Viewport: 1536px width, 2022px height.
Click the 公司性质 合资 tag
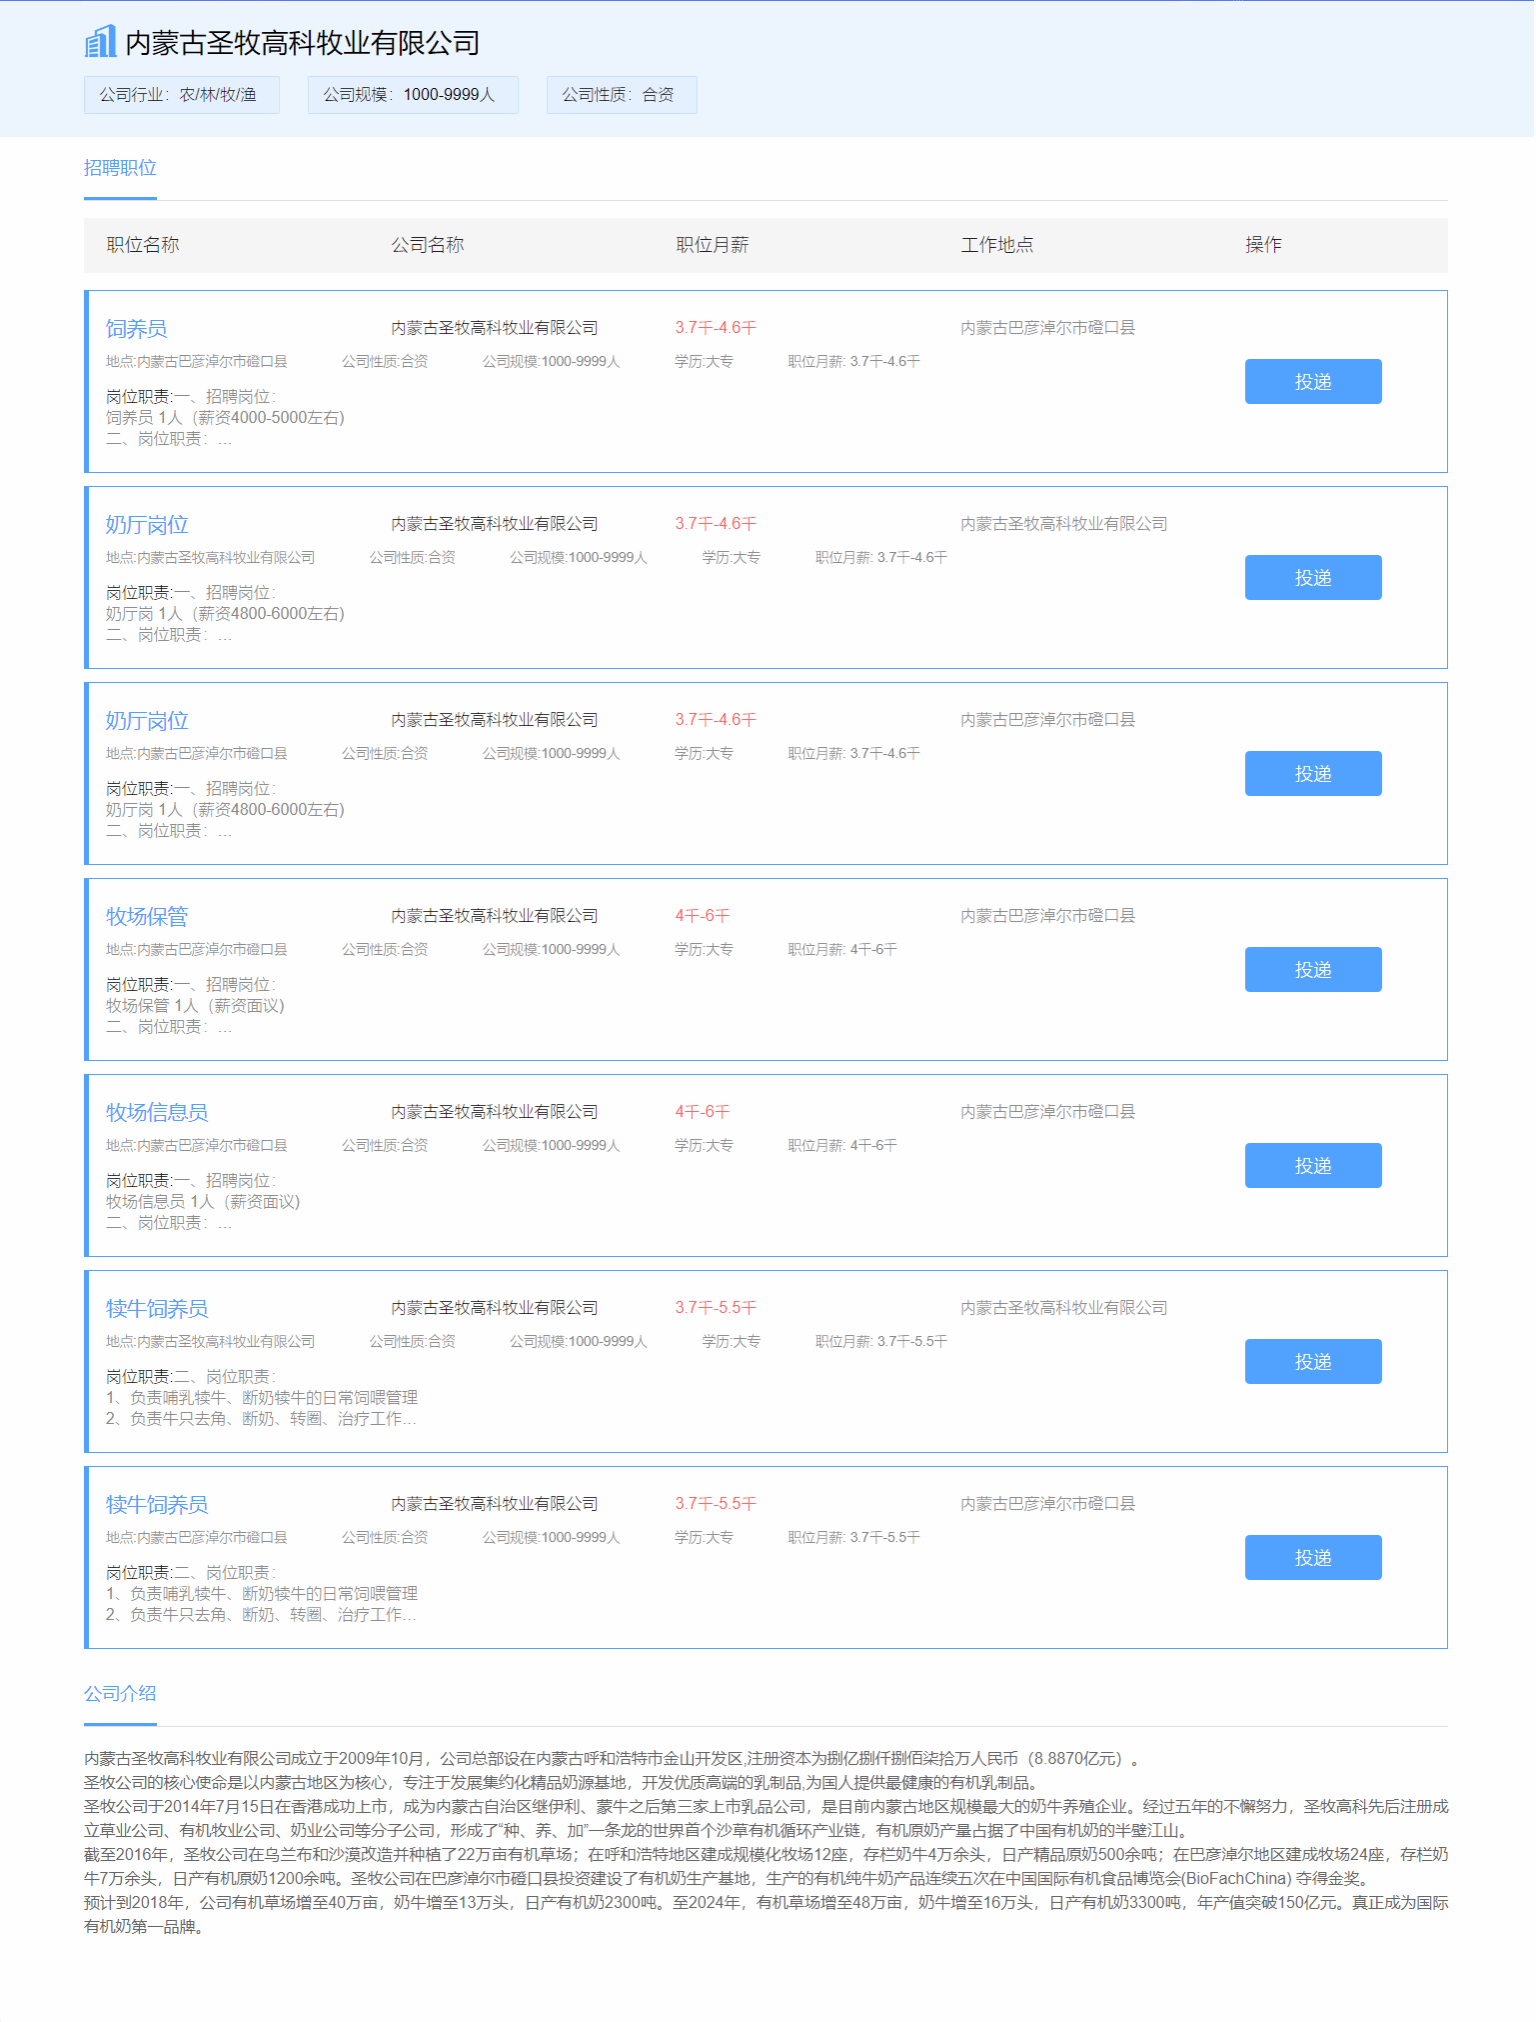point(621,95)
